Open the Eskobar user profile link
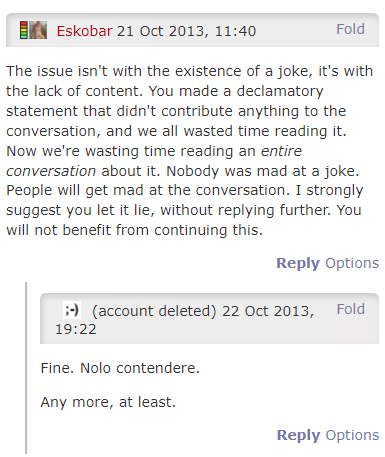The height and width of the screenshot is (457, 385). [85, 31]
